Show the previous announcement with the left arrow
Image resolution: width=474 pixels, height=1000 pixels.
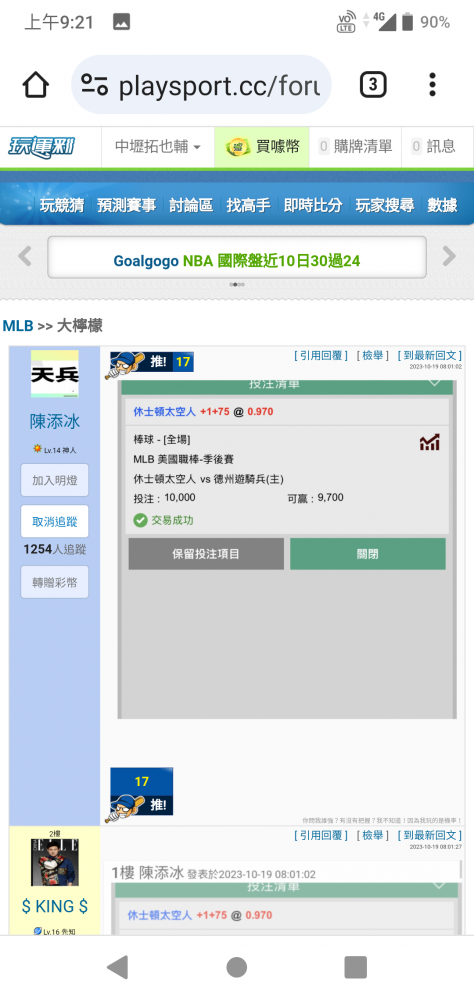click(24, 256)
